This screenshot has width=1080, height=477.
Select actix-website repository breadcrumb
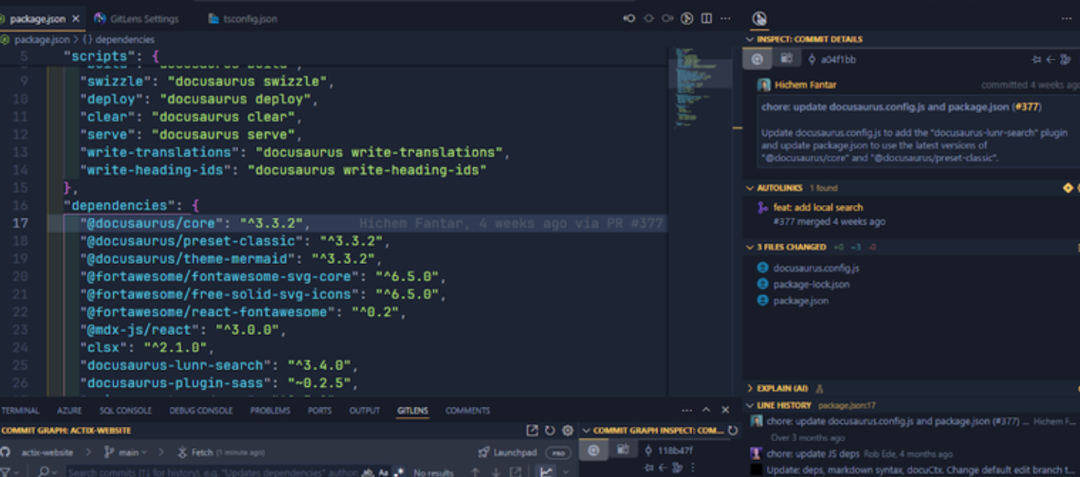47,452
